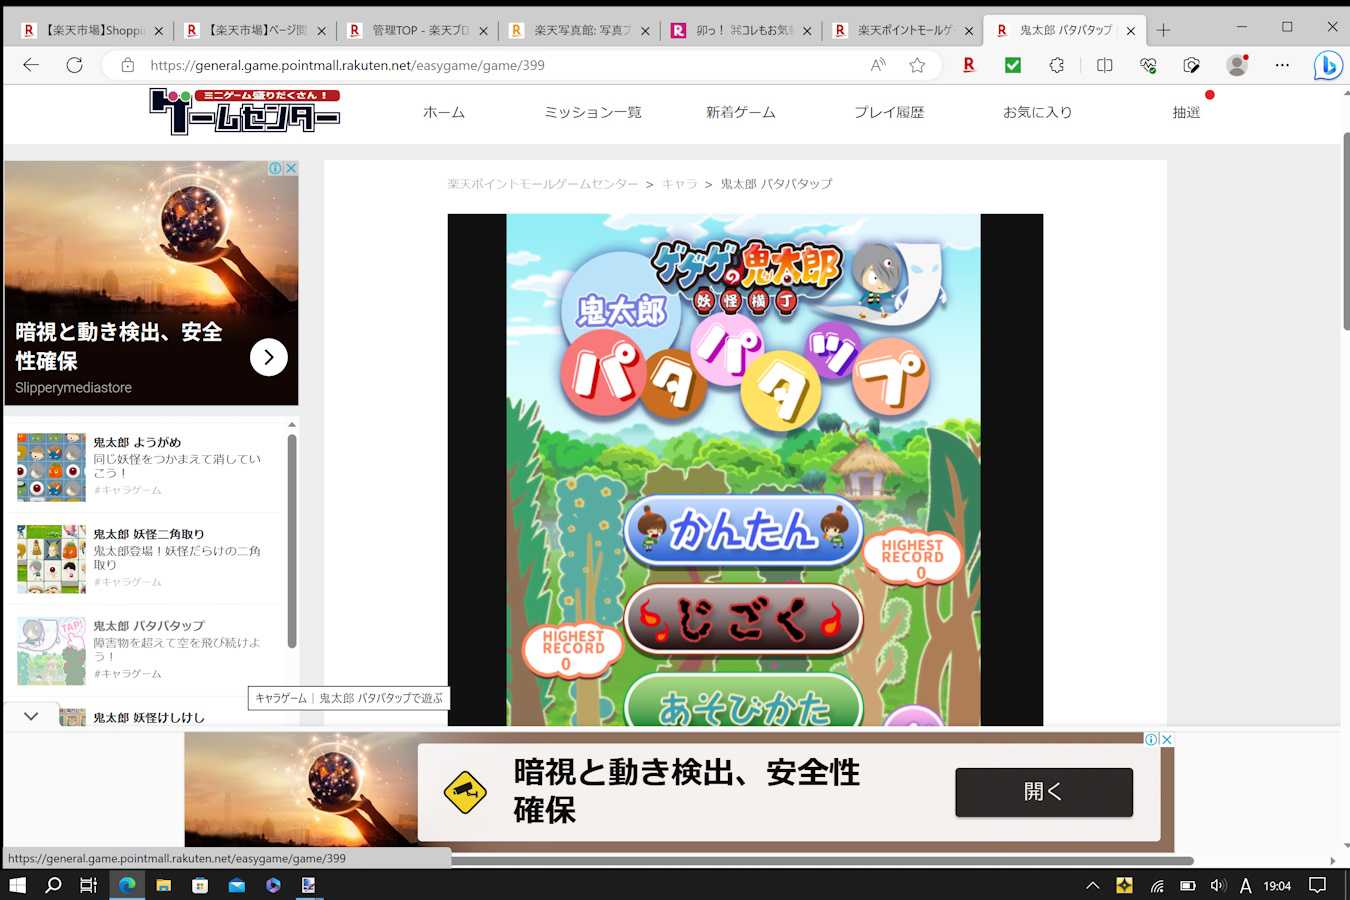This screenshot has width=1350, height=900.
Task: Open the Settings and more menu
Action: click(1282, 65)
